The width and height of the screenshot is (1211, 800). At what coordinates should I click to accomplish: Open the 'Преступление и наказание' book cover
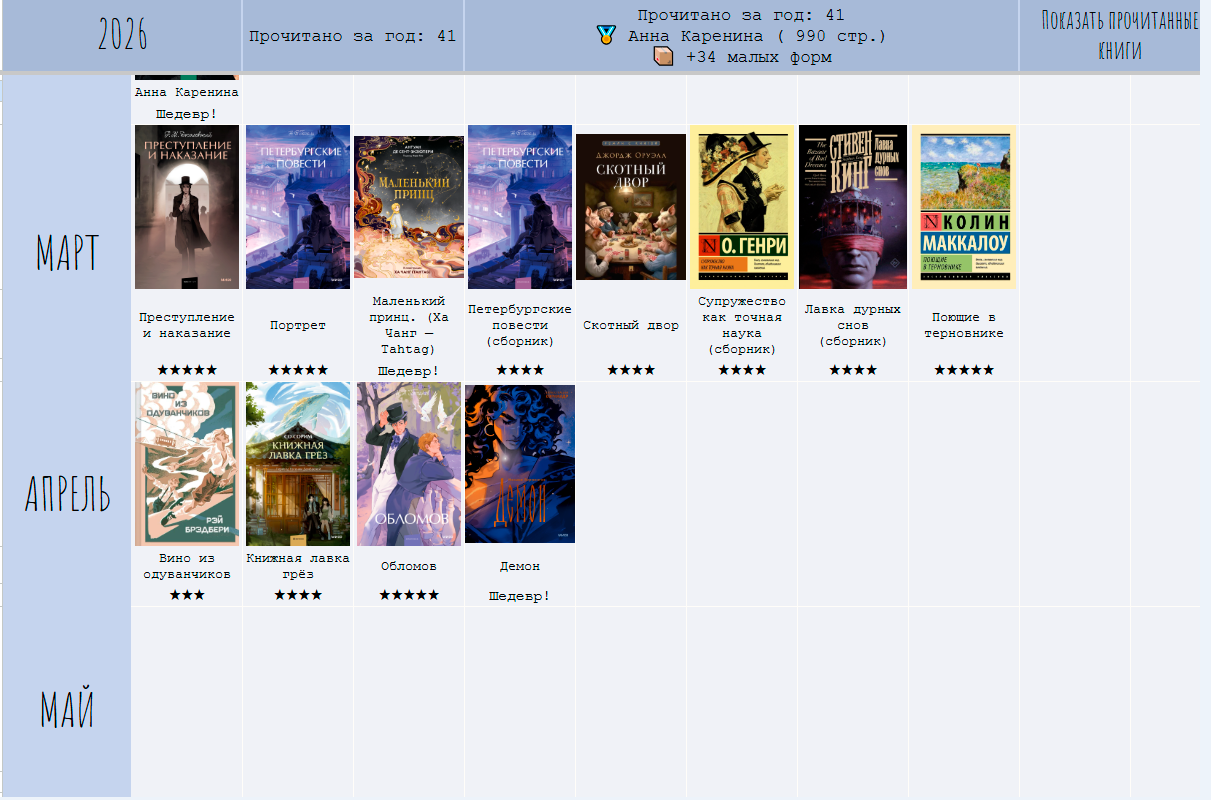coord(187,207)
